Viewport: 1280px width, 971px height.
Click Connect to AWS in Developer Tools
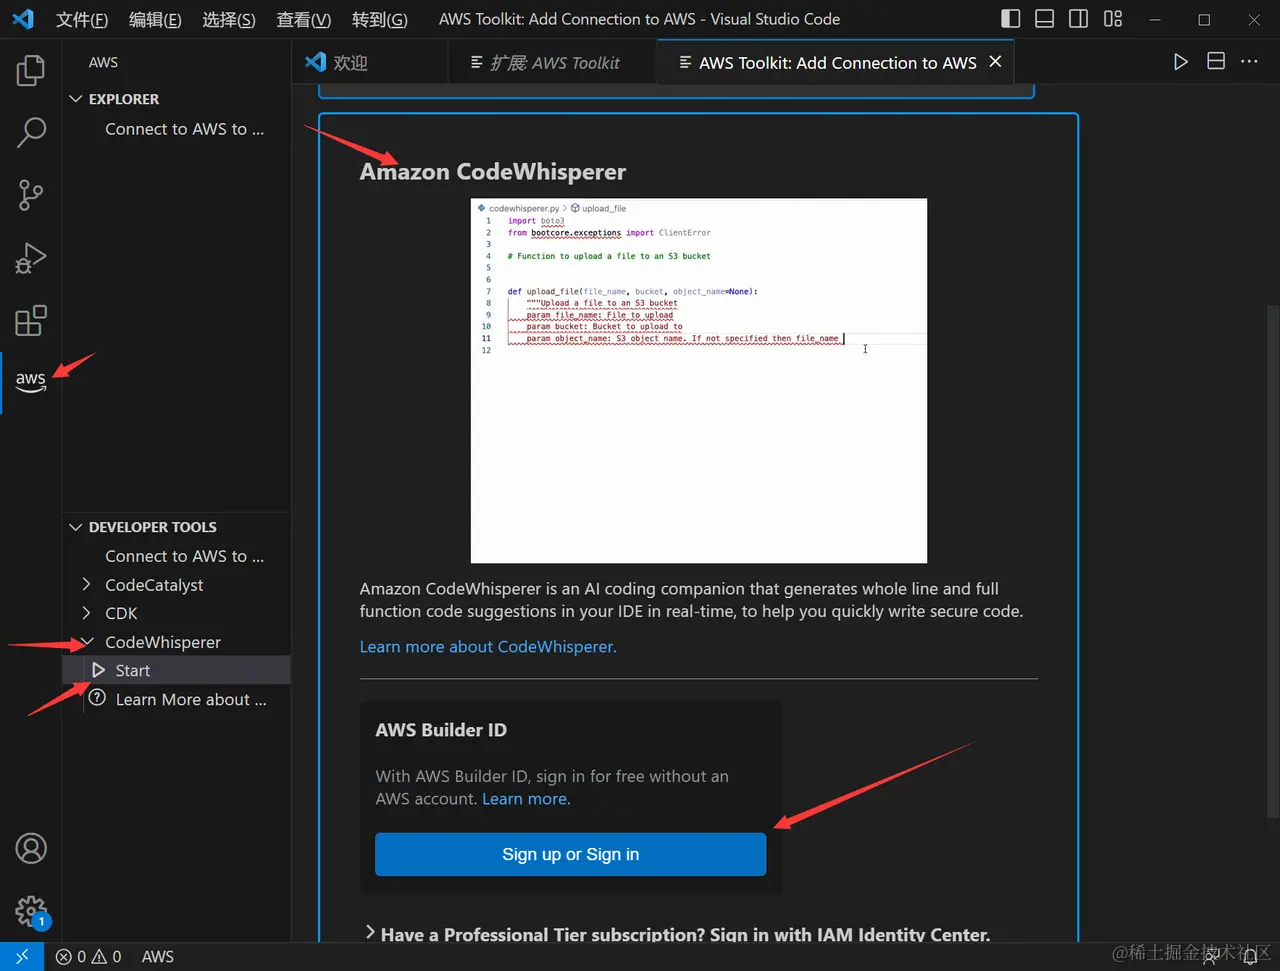[185, 556]
